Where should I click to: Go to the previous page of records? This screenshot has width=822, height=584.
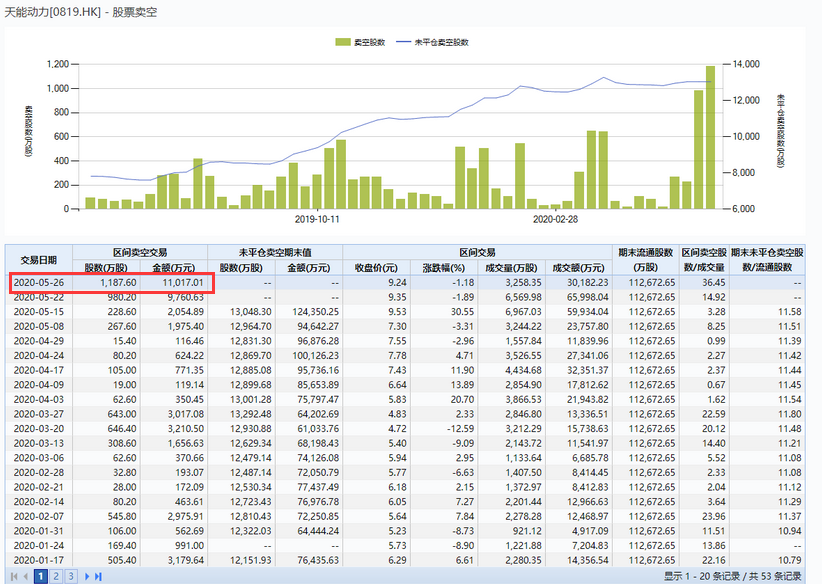[25, 576]
